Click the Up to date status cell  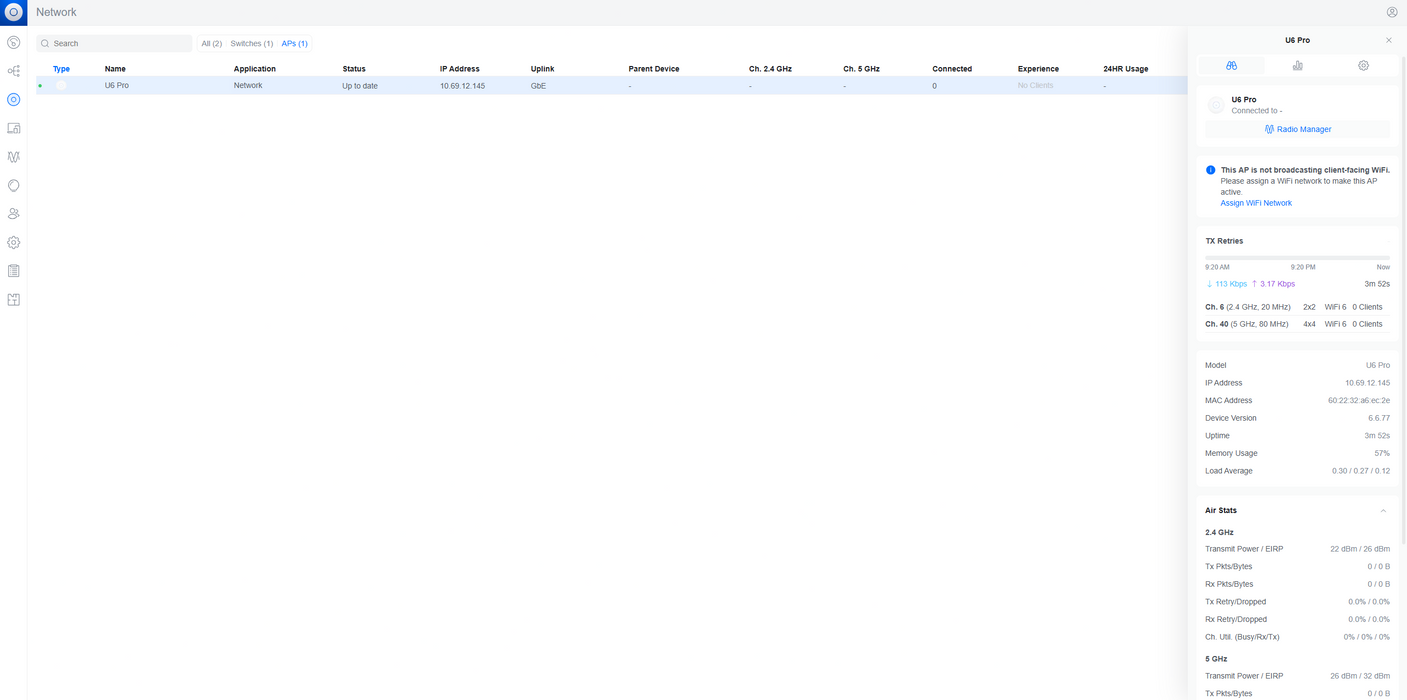[360, 86]
